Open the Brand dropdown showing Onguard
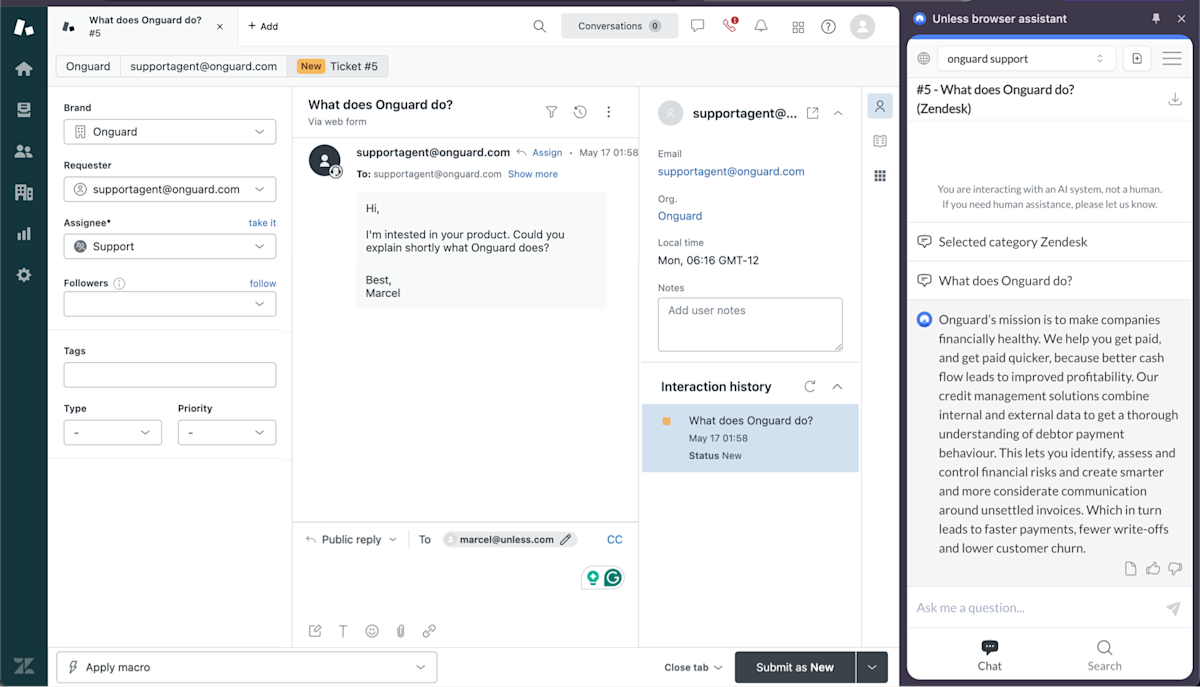1200x687 pixels. (170, 132)
